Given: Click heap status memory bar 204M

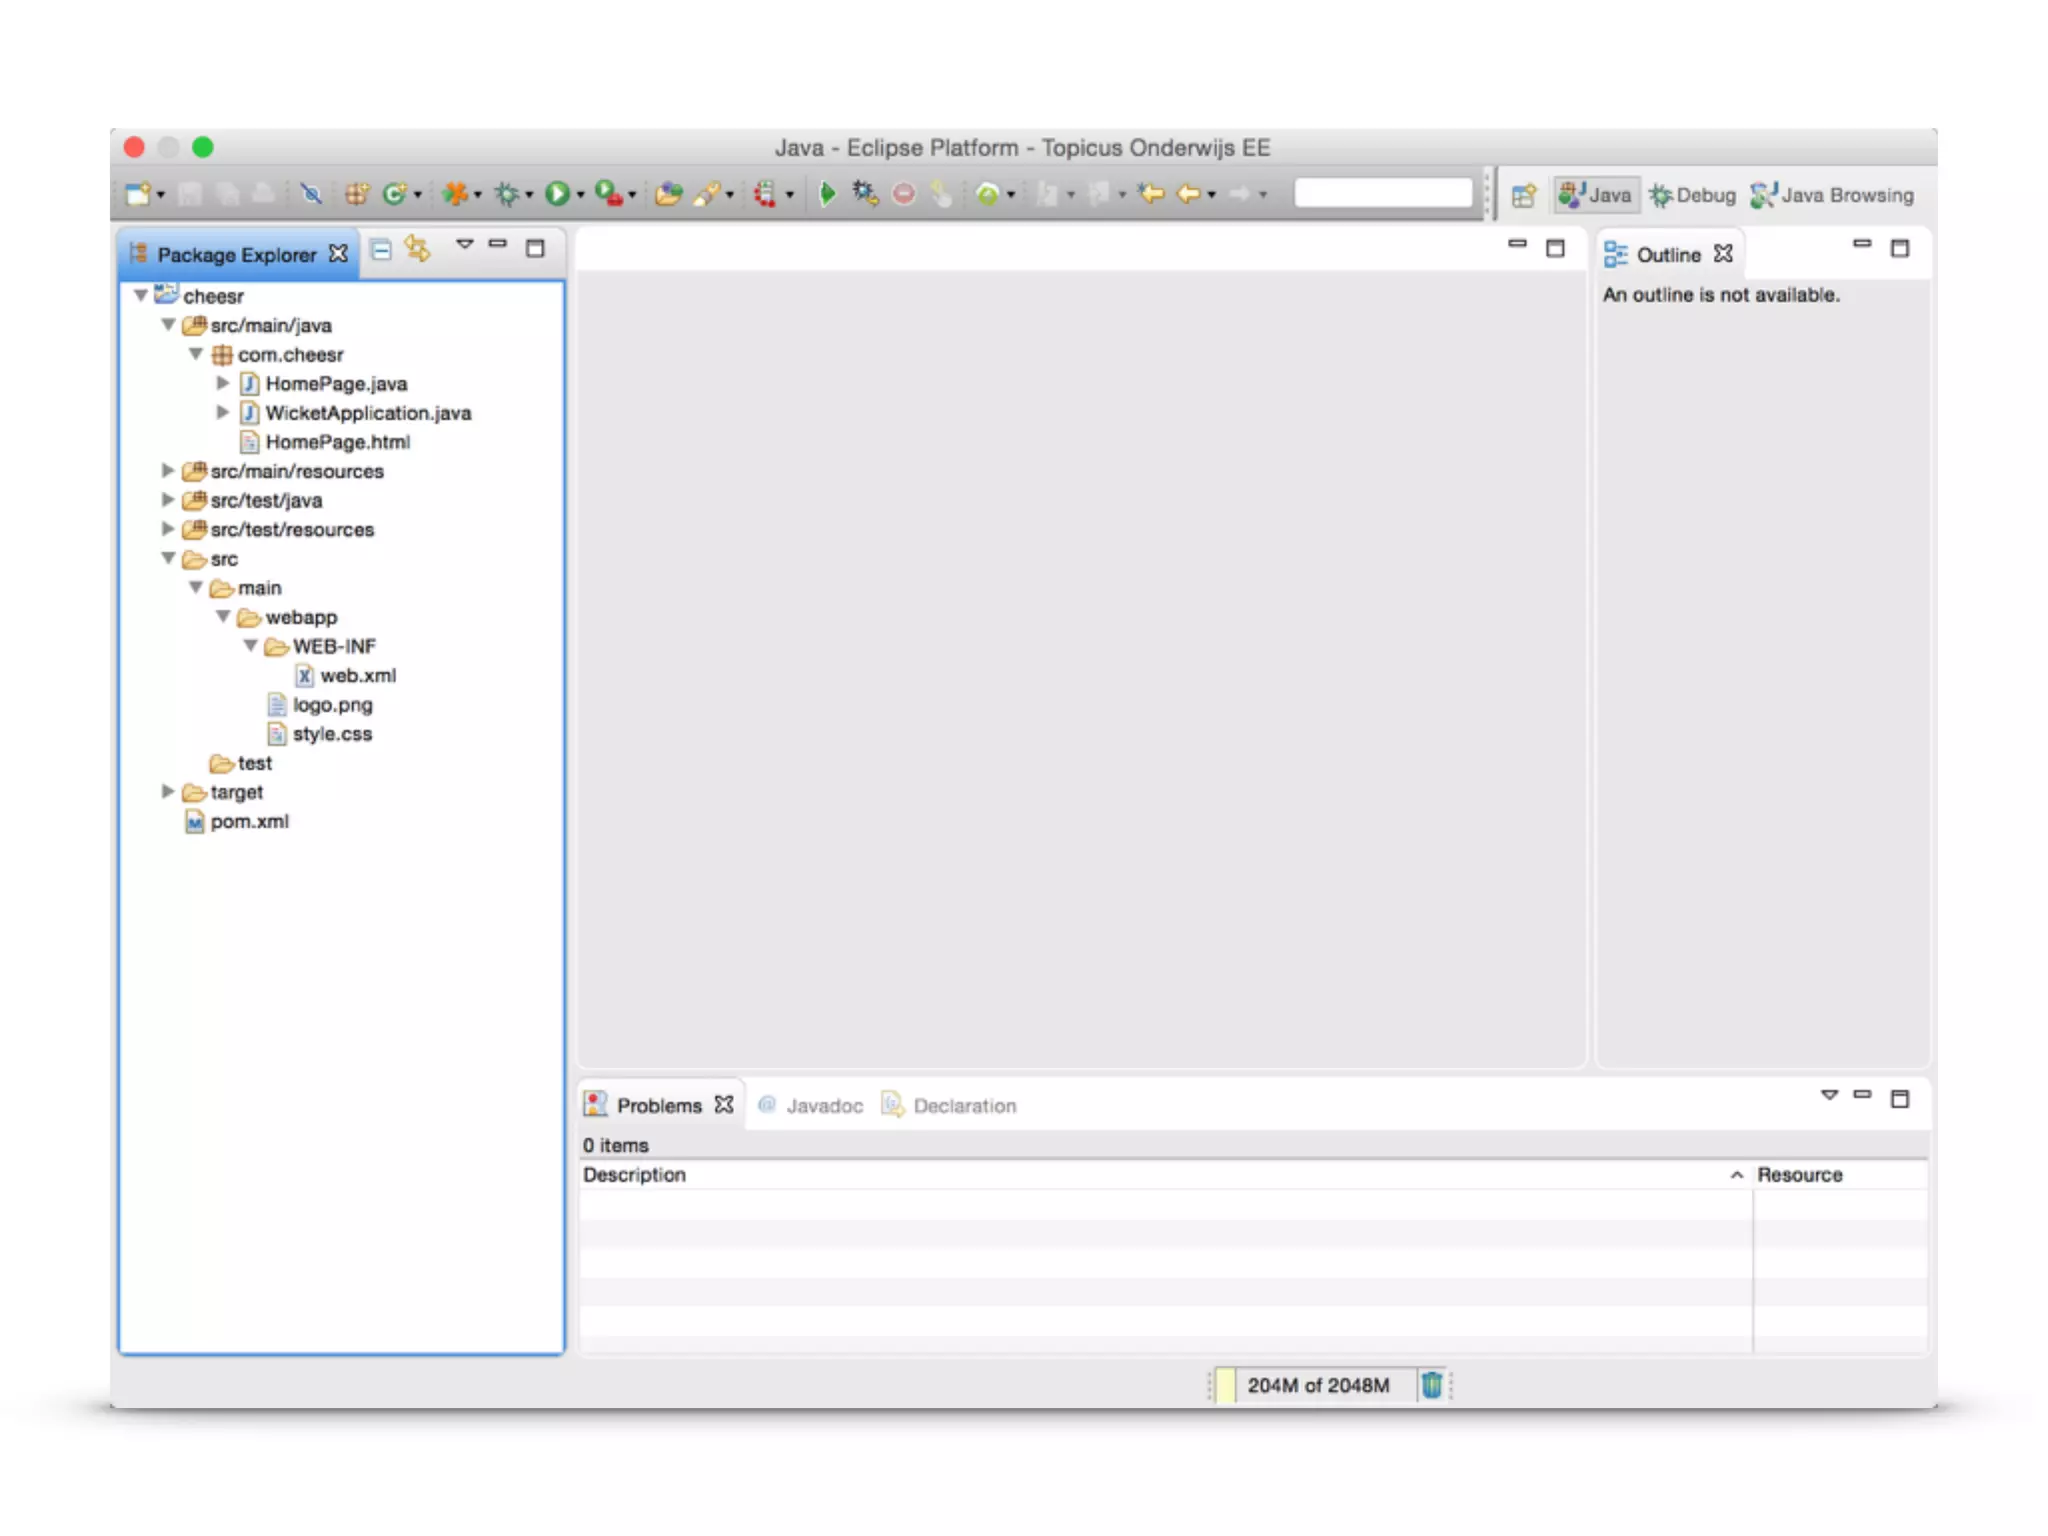Looking at the screenshot, I should [x=1316, y=1385].
